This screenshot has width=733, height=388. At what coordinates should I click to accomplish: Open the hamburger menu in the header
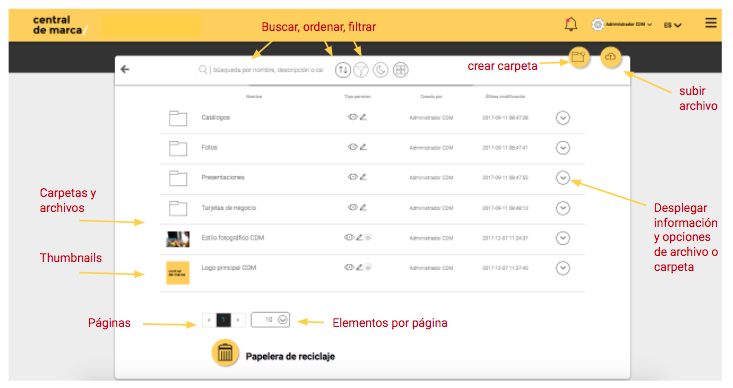(x=711, y=23)
